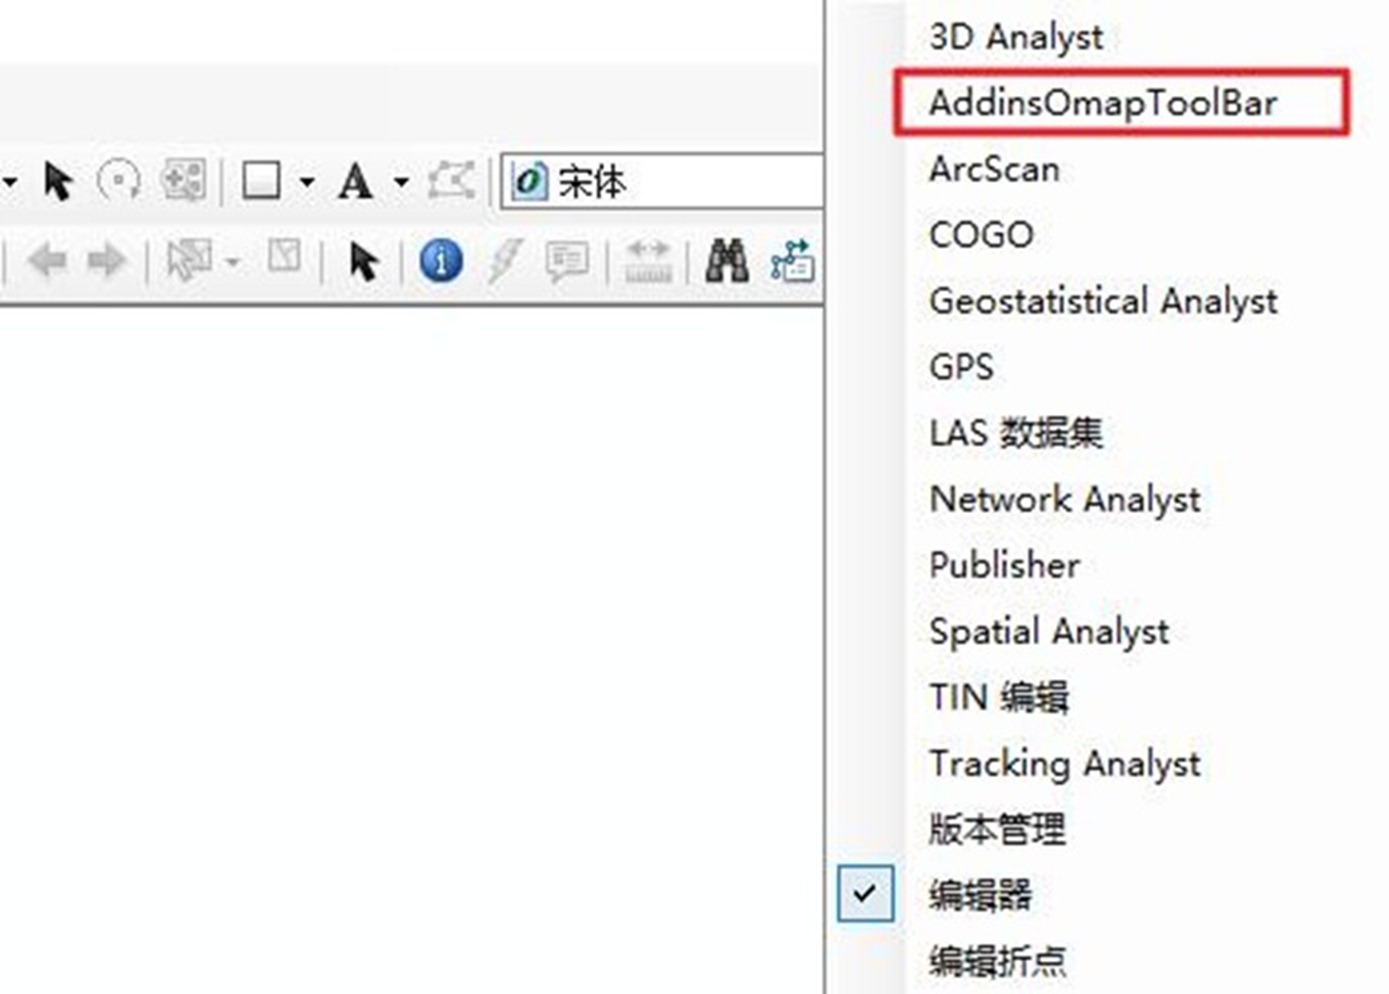This screenshot has height=994, width=1389.
Task: Open the text tool dropdown arrow
Action: (401, 182)
